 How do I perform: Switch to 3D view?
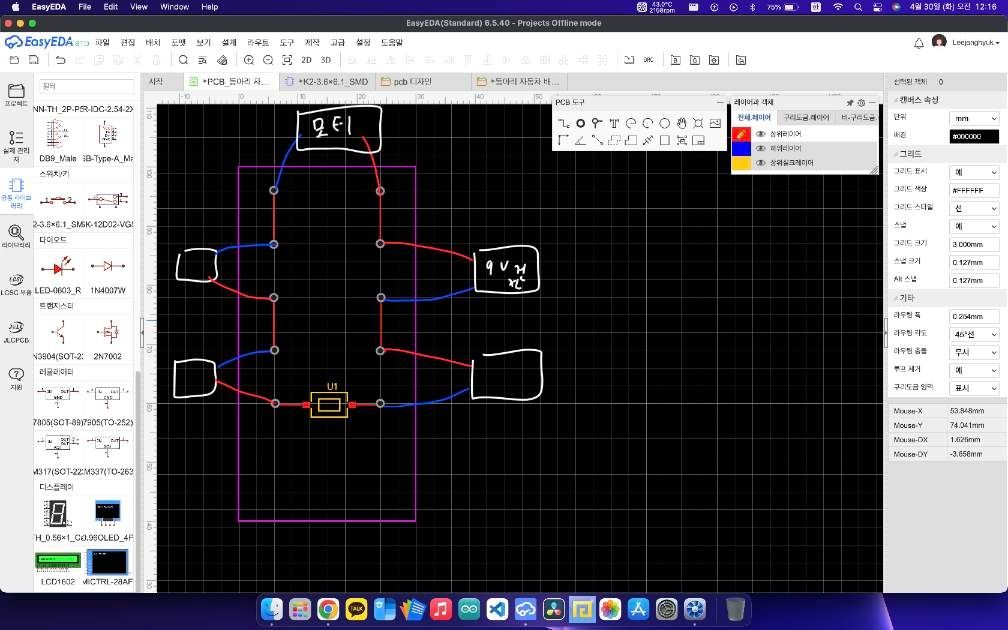(x=325, y=61)
